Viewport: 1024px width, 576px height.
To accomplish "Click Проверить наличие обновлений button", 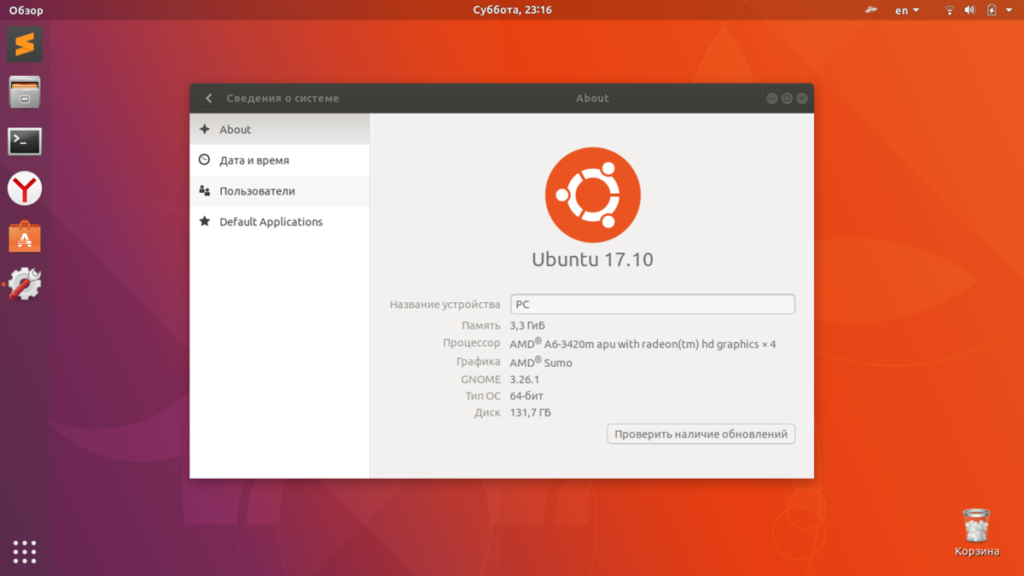I will pyautogui.click(x=701, y=434).
